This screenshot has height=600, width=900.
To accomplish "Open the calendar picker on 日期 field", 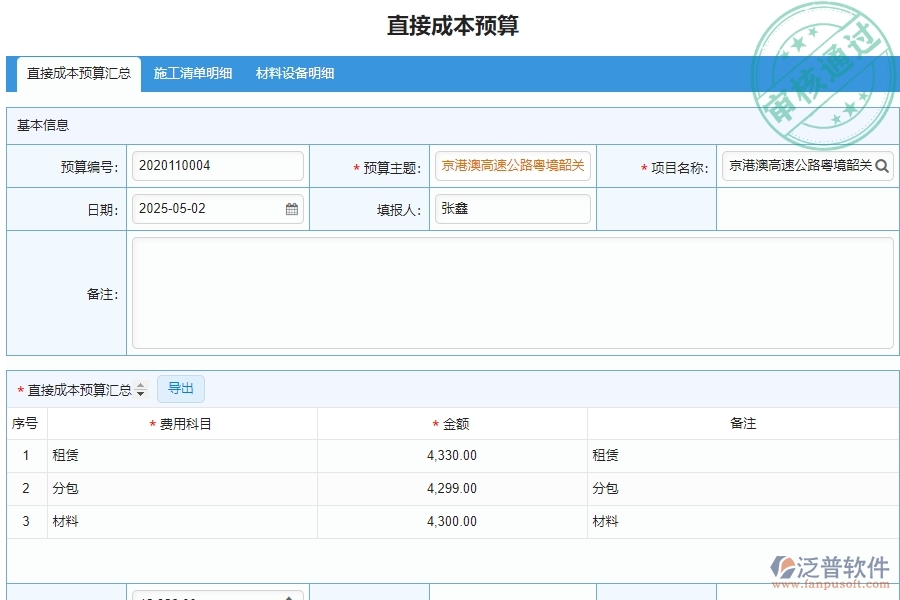I will pos(288,208).
